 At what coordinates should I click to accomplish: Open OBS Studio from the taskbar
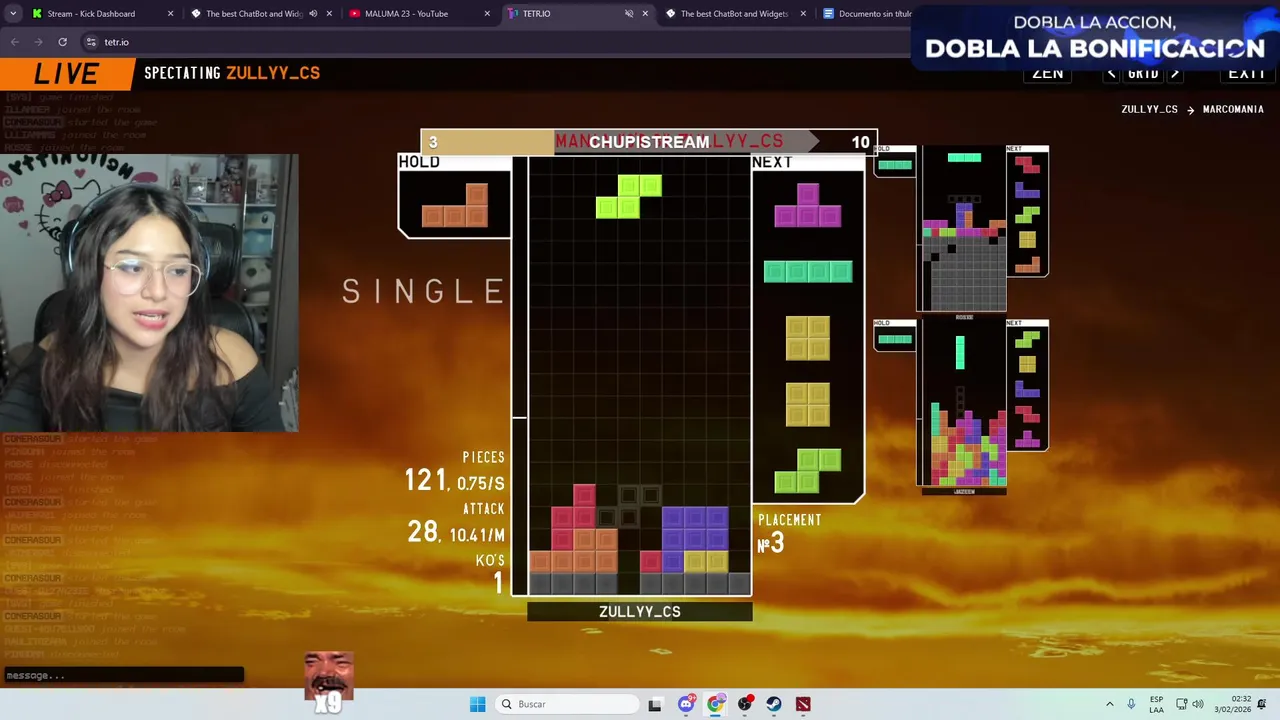(745, 704)
